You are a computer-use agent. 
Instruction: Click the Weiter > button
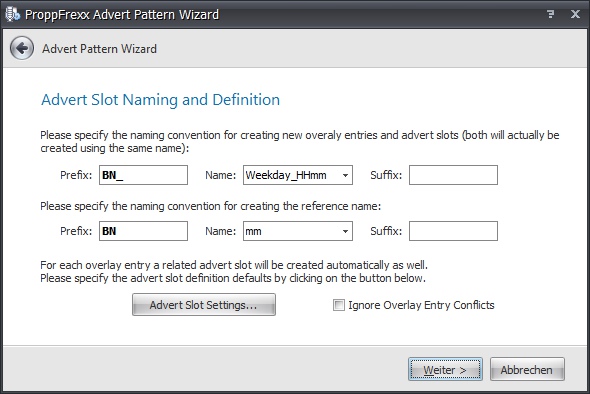click(445, 369)
